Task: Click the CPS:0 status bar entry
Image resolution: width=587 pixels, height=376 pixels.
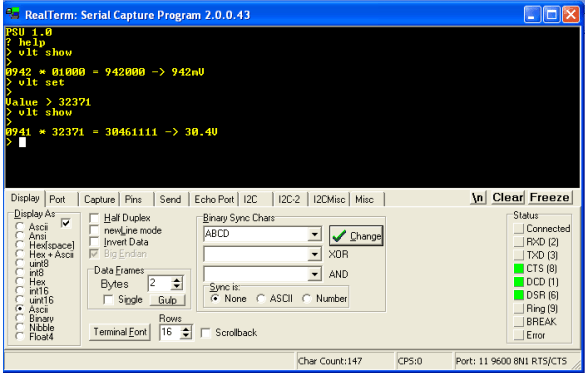Action: click(x=410, y=361)
